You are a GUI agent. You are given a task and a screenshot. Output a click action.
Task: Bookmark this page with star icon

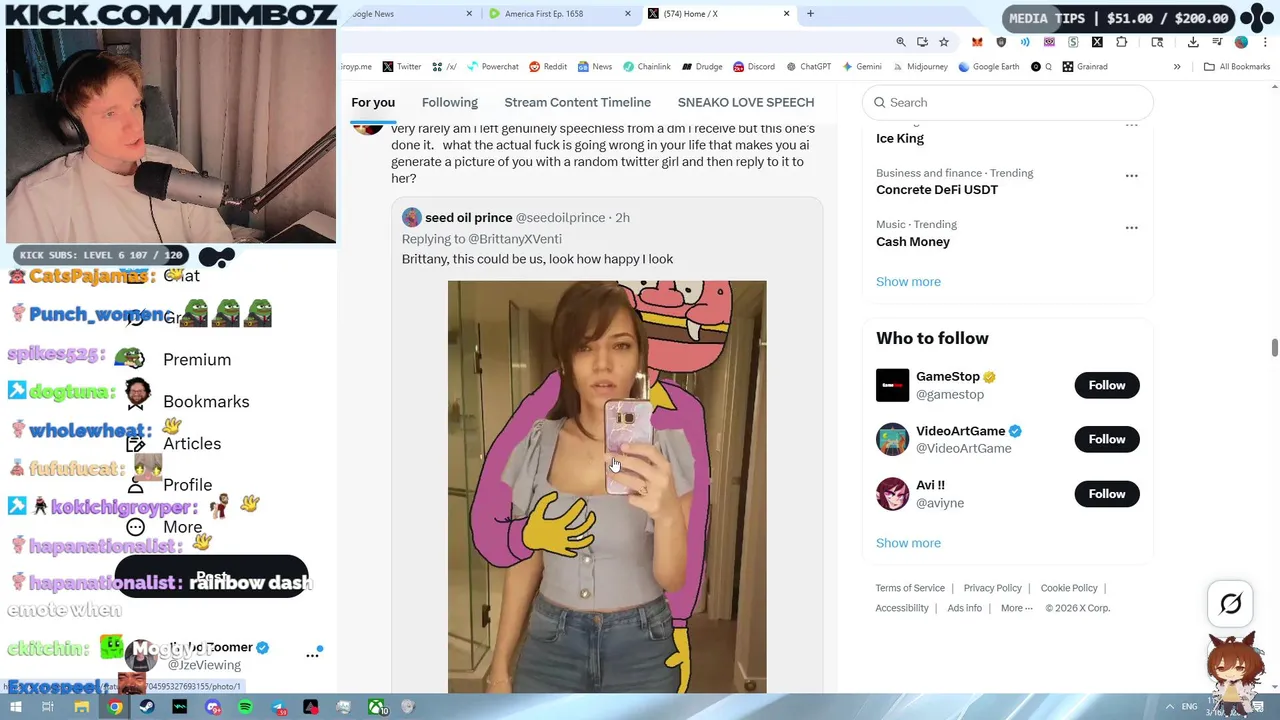(x=943, y=42)
